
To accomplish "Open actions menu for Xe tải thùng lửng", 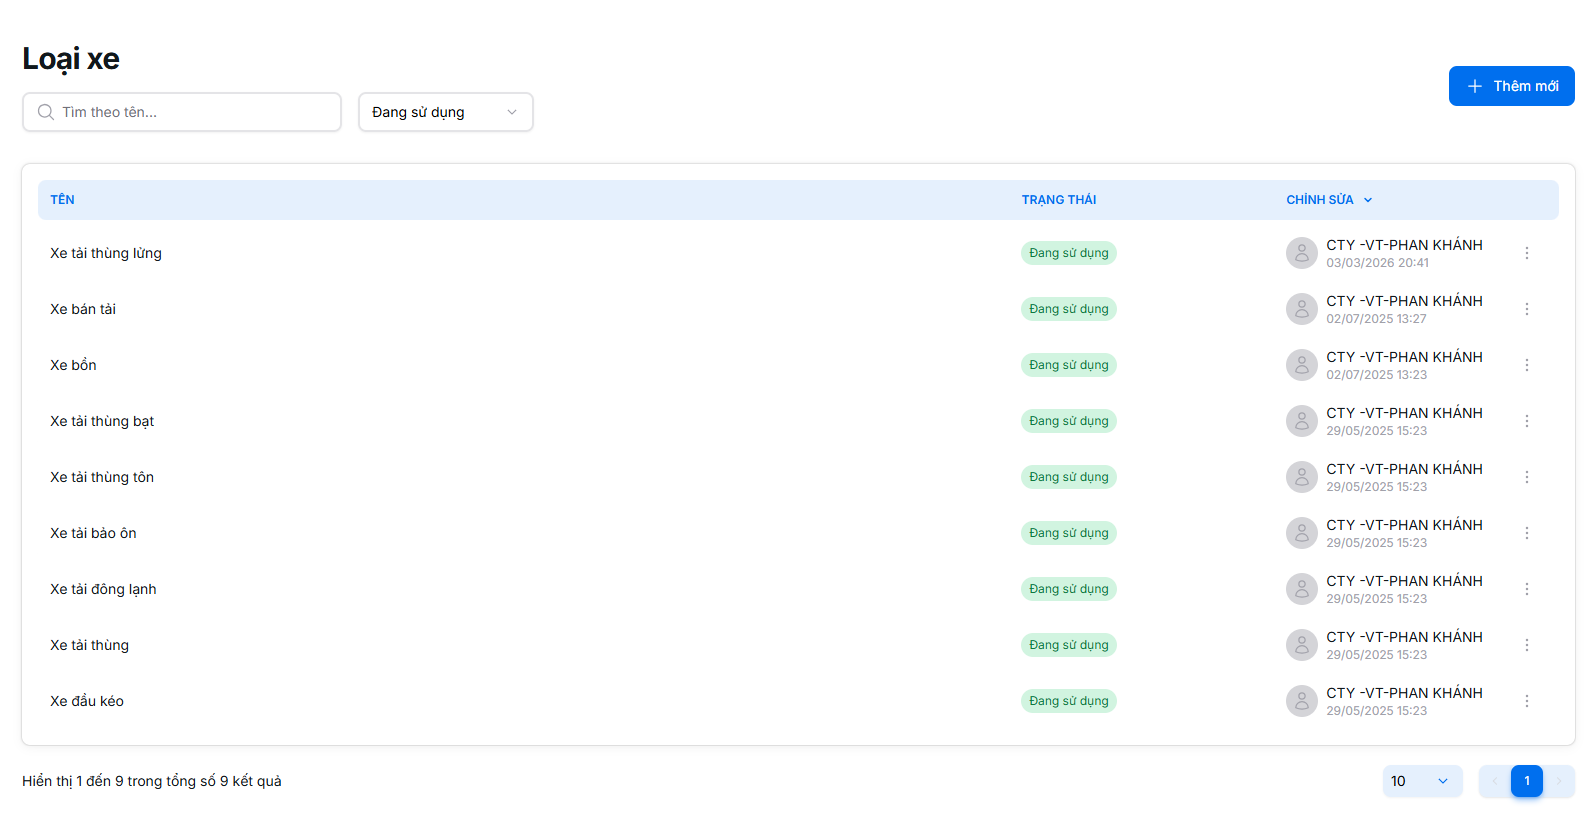I will coord(1526,254).
